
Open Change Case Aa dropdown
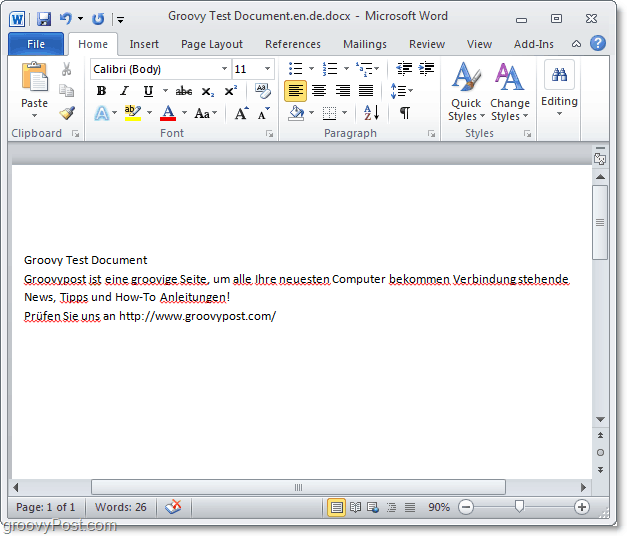coord(206,114)
